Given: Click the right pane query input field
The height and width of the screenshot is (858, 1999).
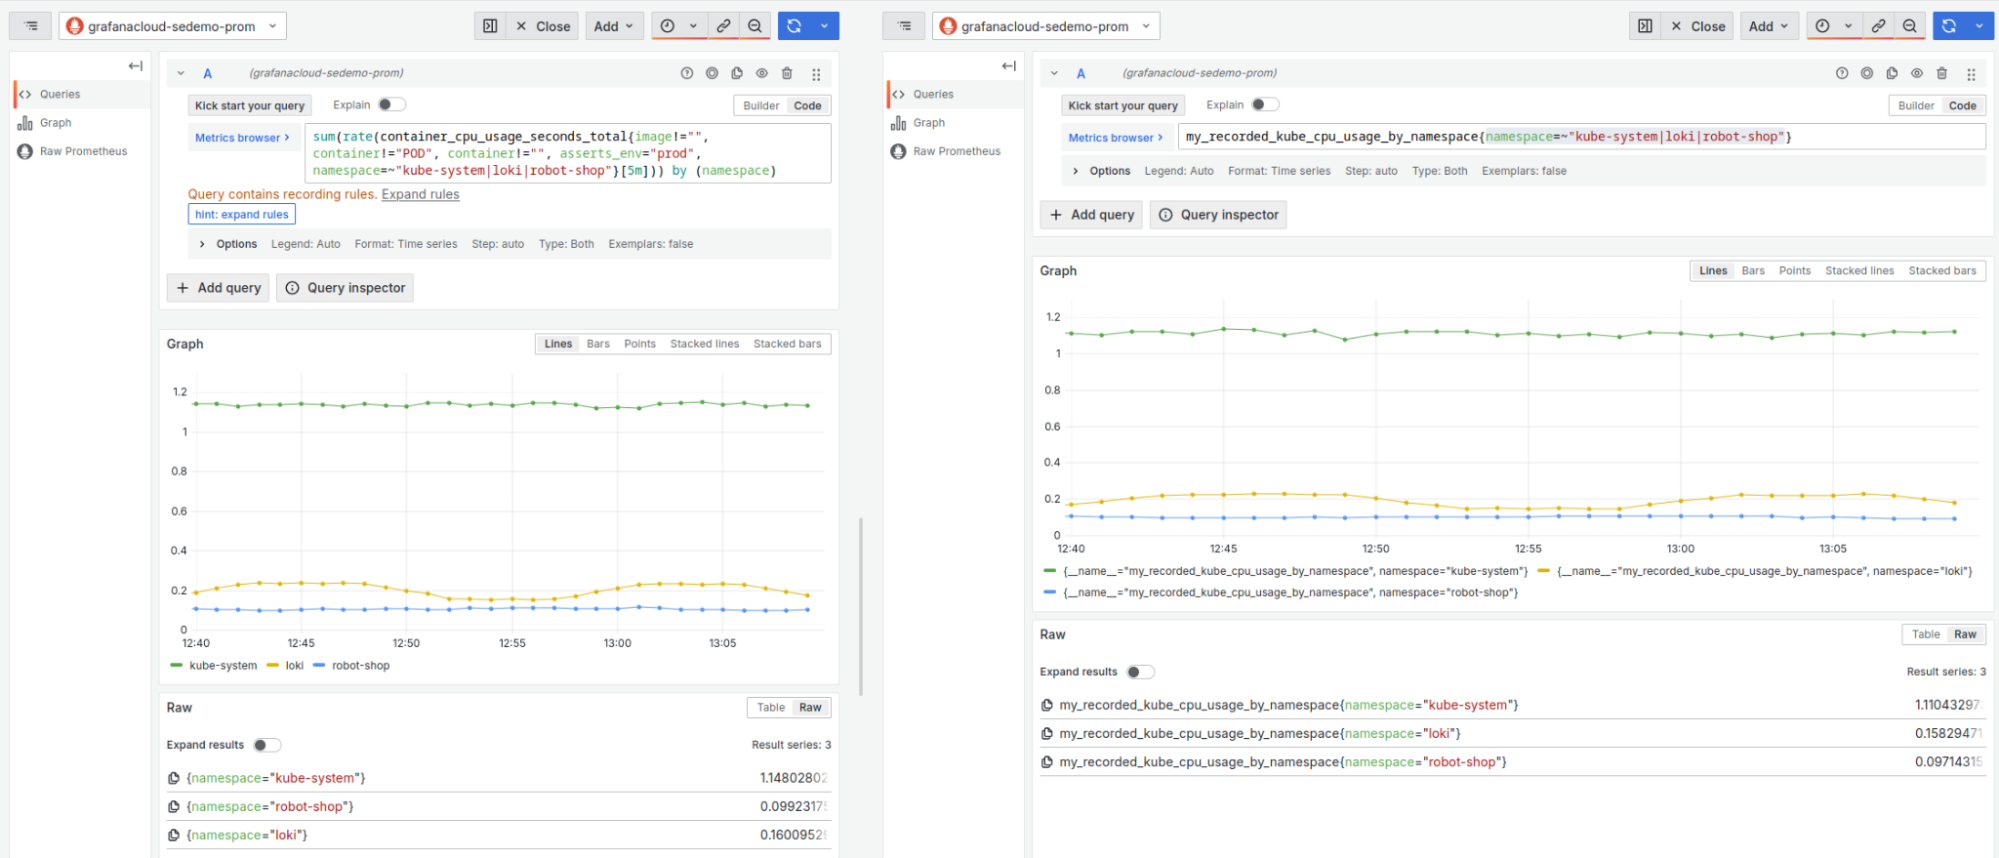Looking at the screenshot, I should pyautogui.click(x=1580, y=137).
